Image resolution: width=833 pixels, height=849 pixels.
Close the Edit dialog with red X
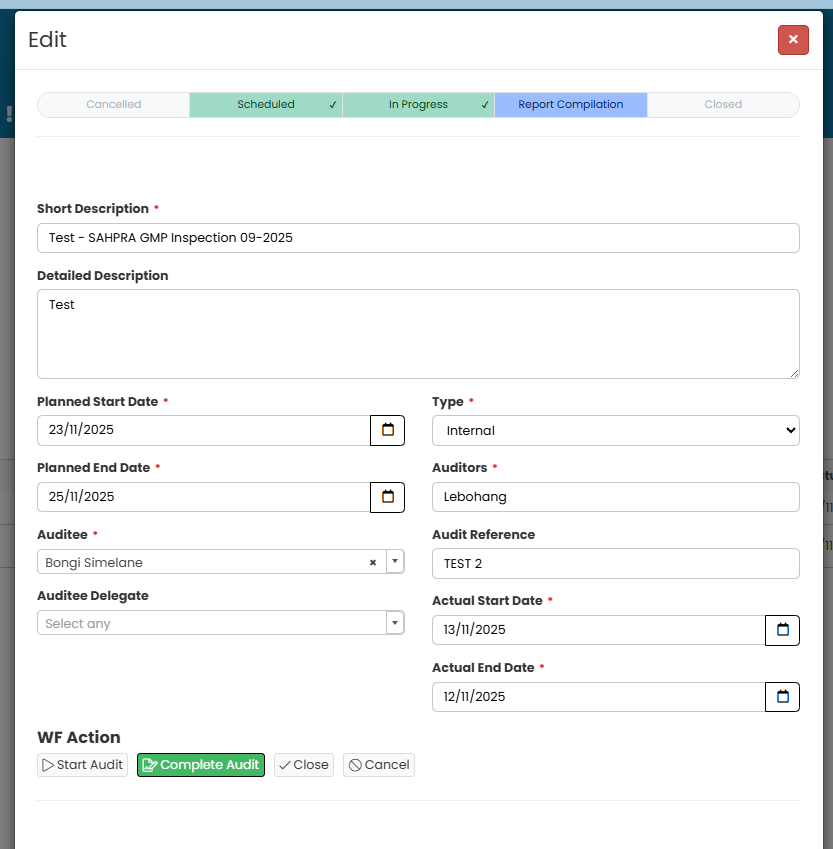point(793,40)
